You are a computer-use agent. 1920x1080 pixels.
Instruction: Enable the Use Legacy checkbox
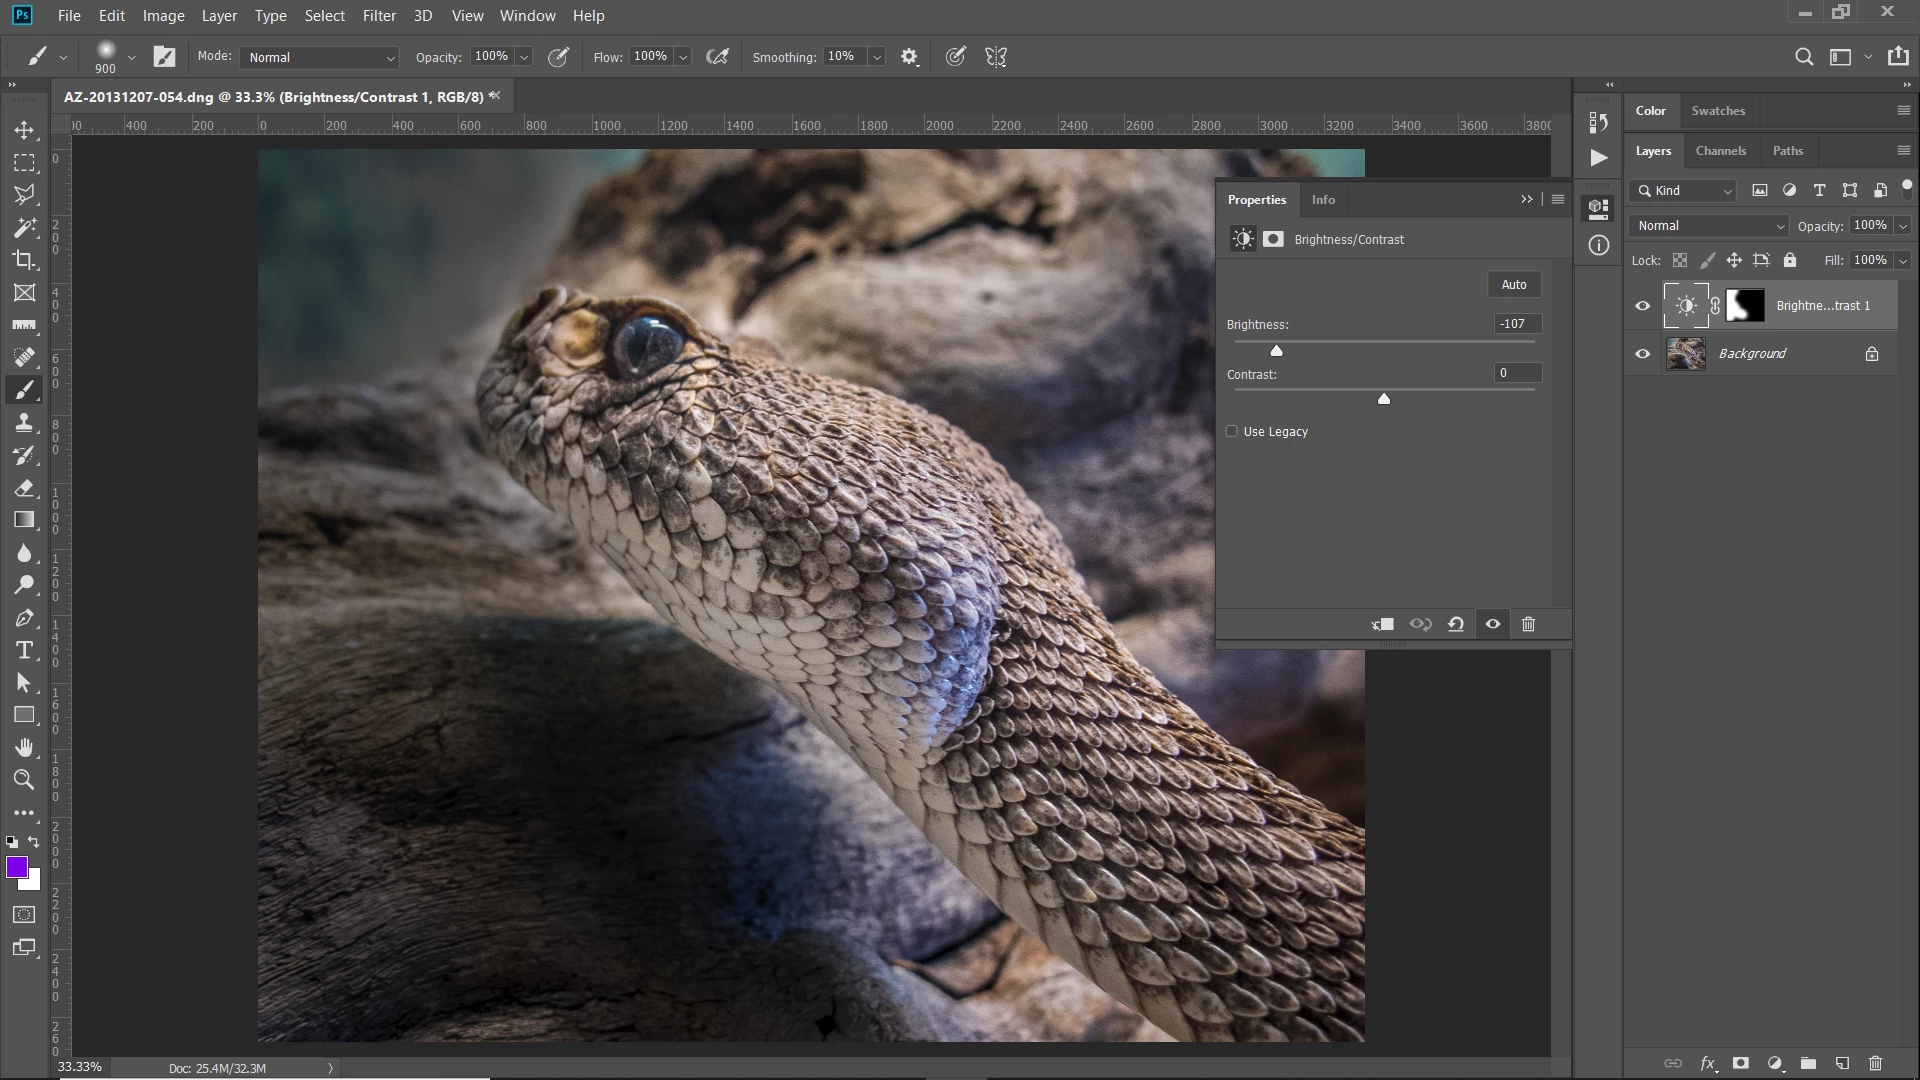tap(1232, 431)
